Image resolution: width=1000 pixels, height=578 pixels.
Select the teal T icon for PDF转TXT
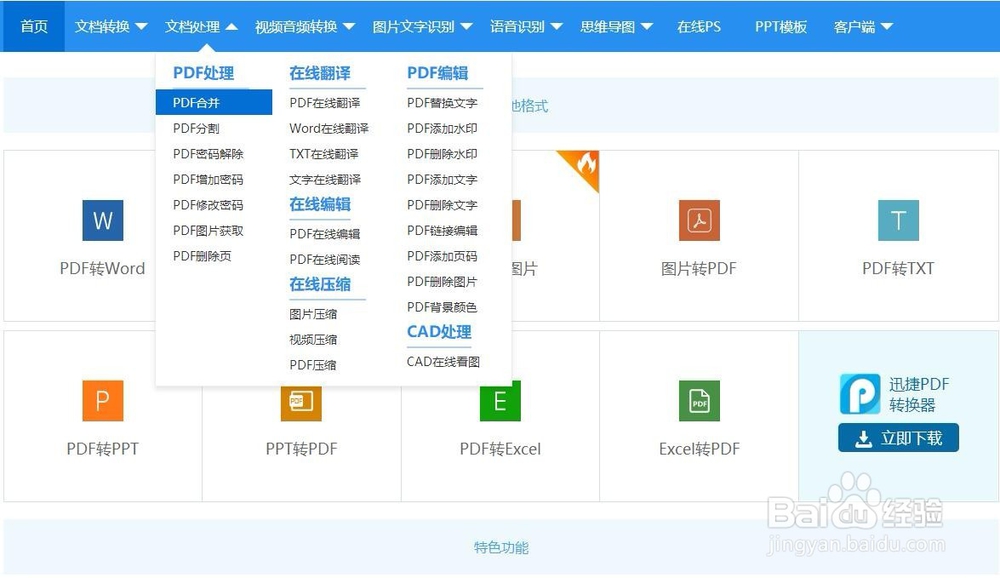897,220
